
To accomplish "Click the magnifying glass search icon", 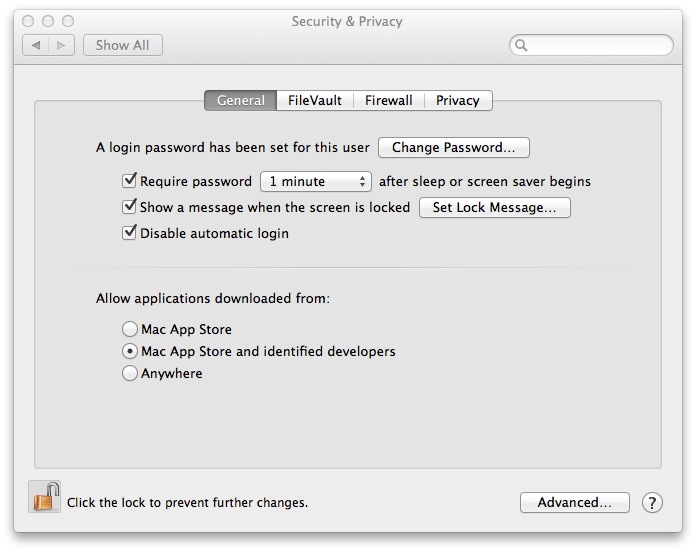I will pyautogui.click(x=521, y=45).
